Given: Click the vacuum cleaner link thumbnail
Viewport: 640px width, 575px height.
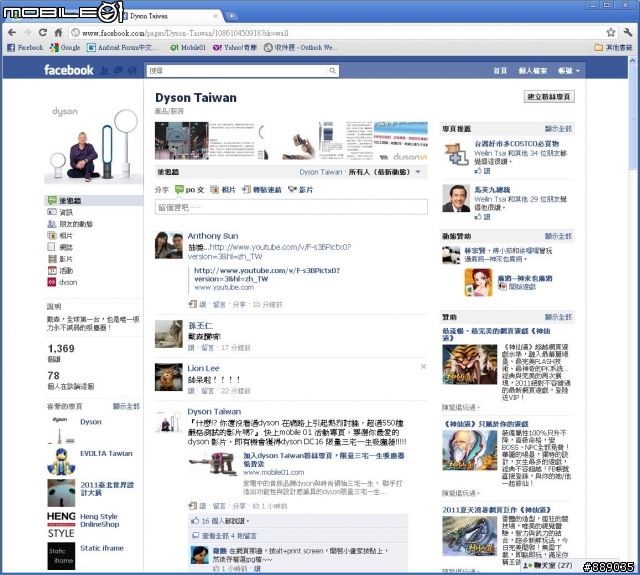Looking at the screenshot, I should tap(213, 464).
